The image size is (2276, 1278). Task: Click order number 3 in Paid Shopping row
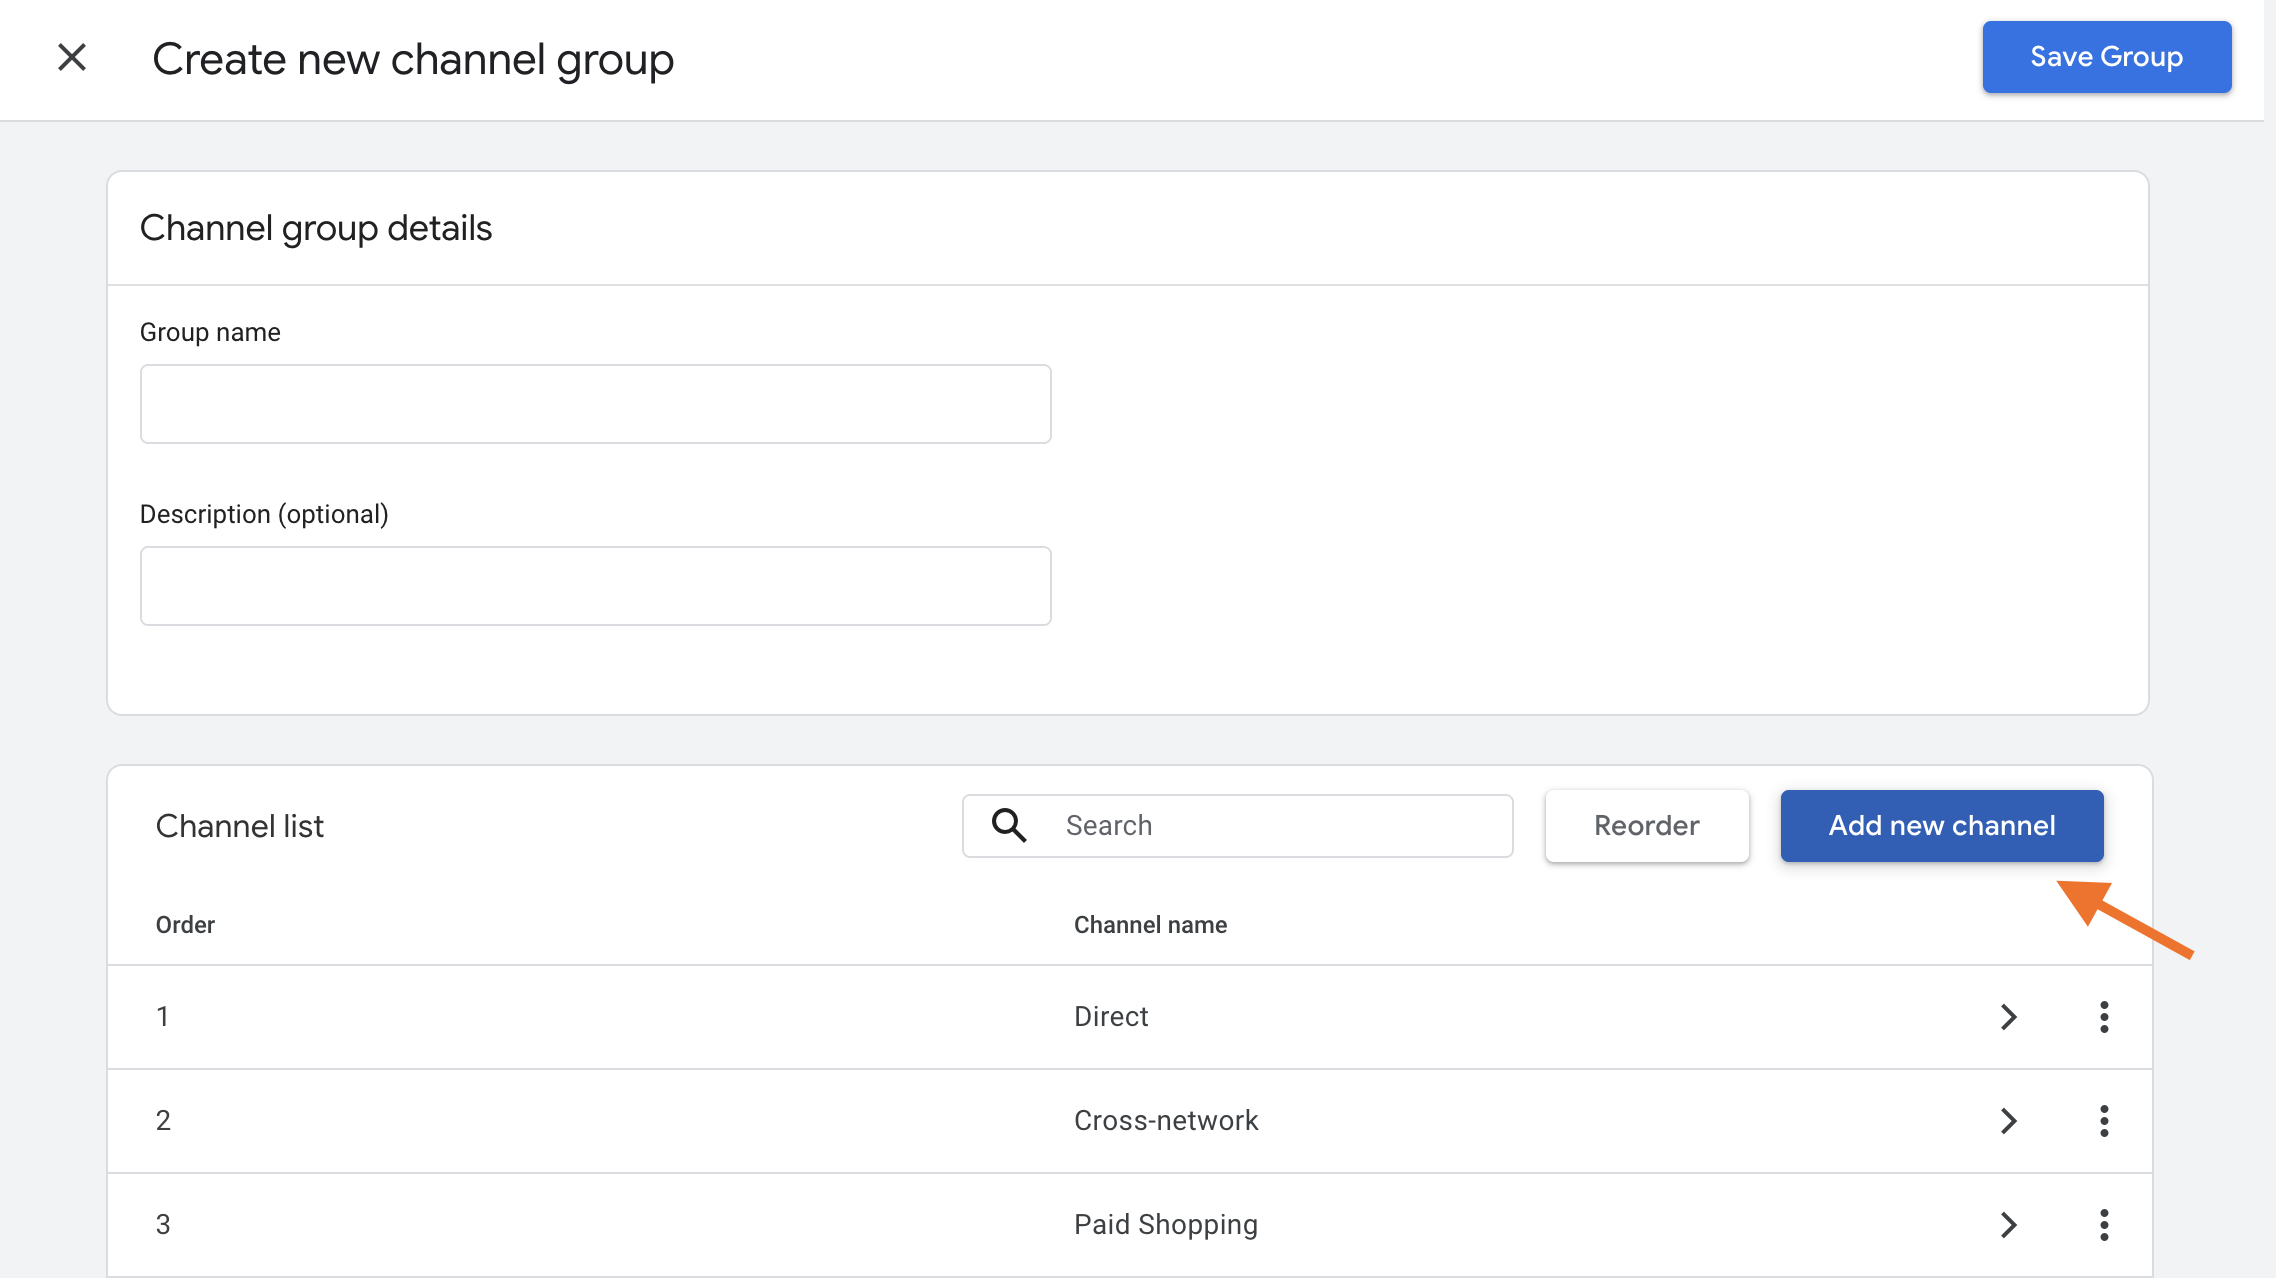163,1225
